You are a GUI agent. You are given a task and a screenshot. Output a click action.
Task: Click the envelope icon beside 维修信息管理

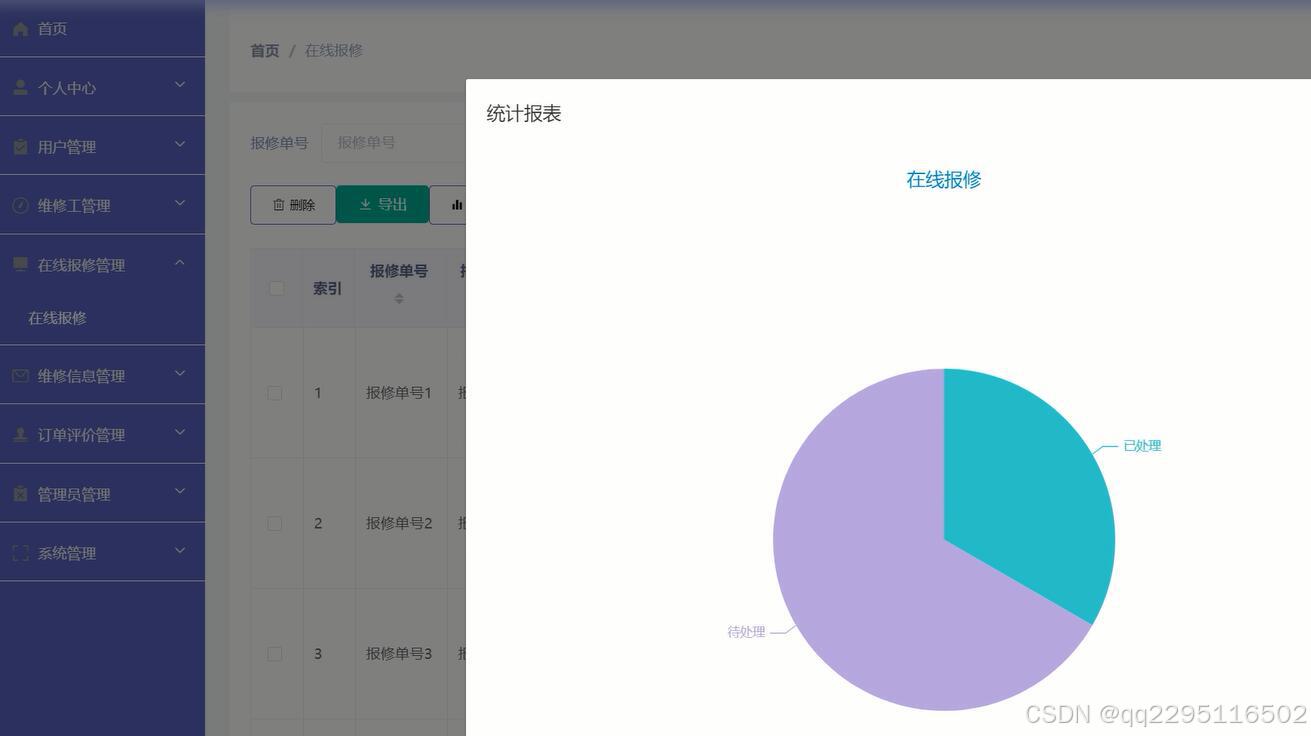pyautogui.click(x=19, y=375)
